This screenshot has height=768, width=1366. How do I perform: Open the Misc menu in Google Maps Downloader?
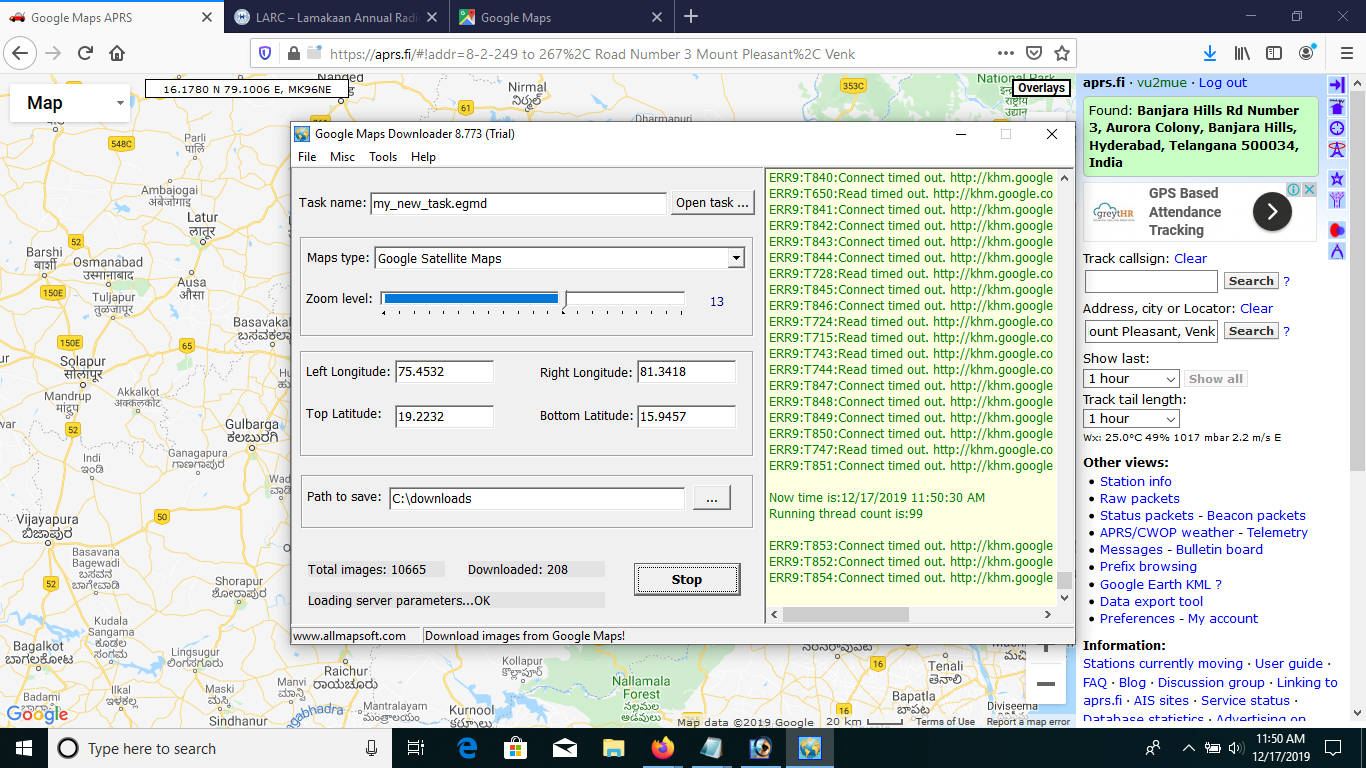(x=342, y=157)
